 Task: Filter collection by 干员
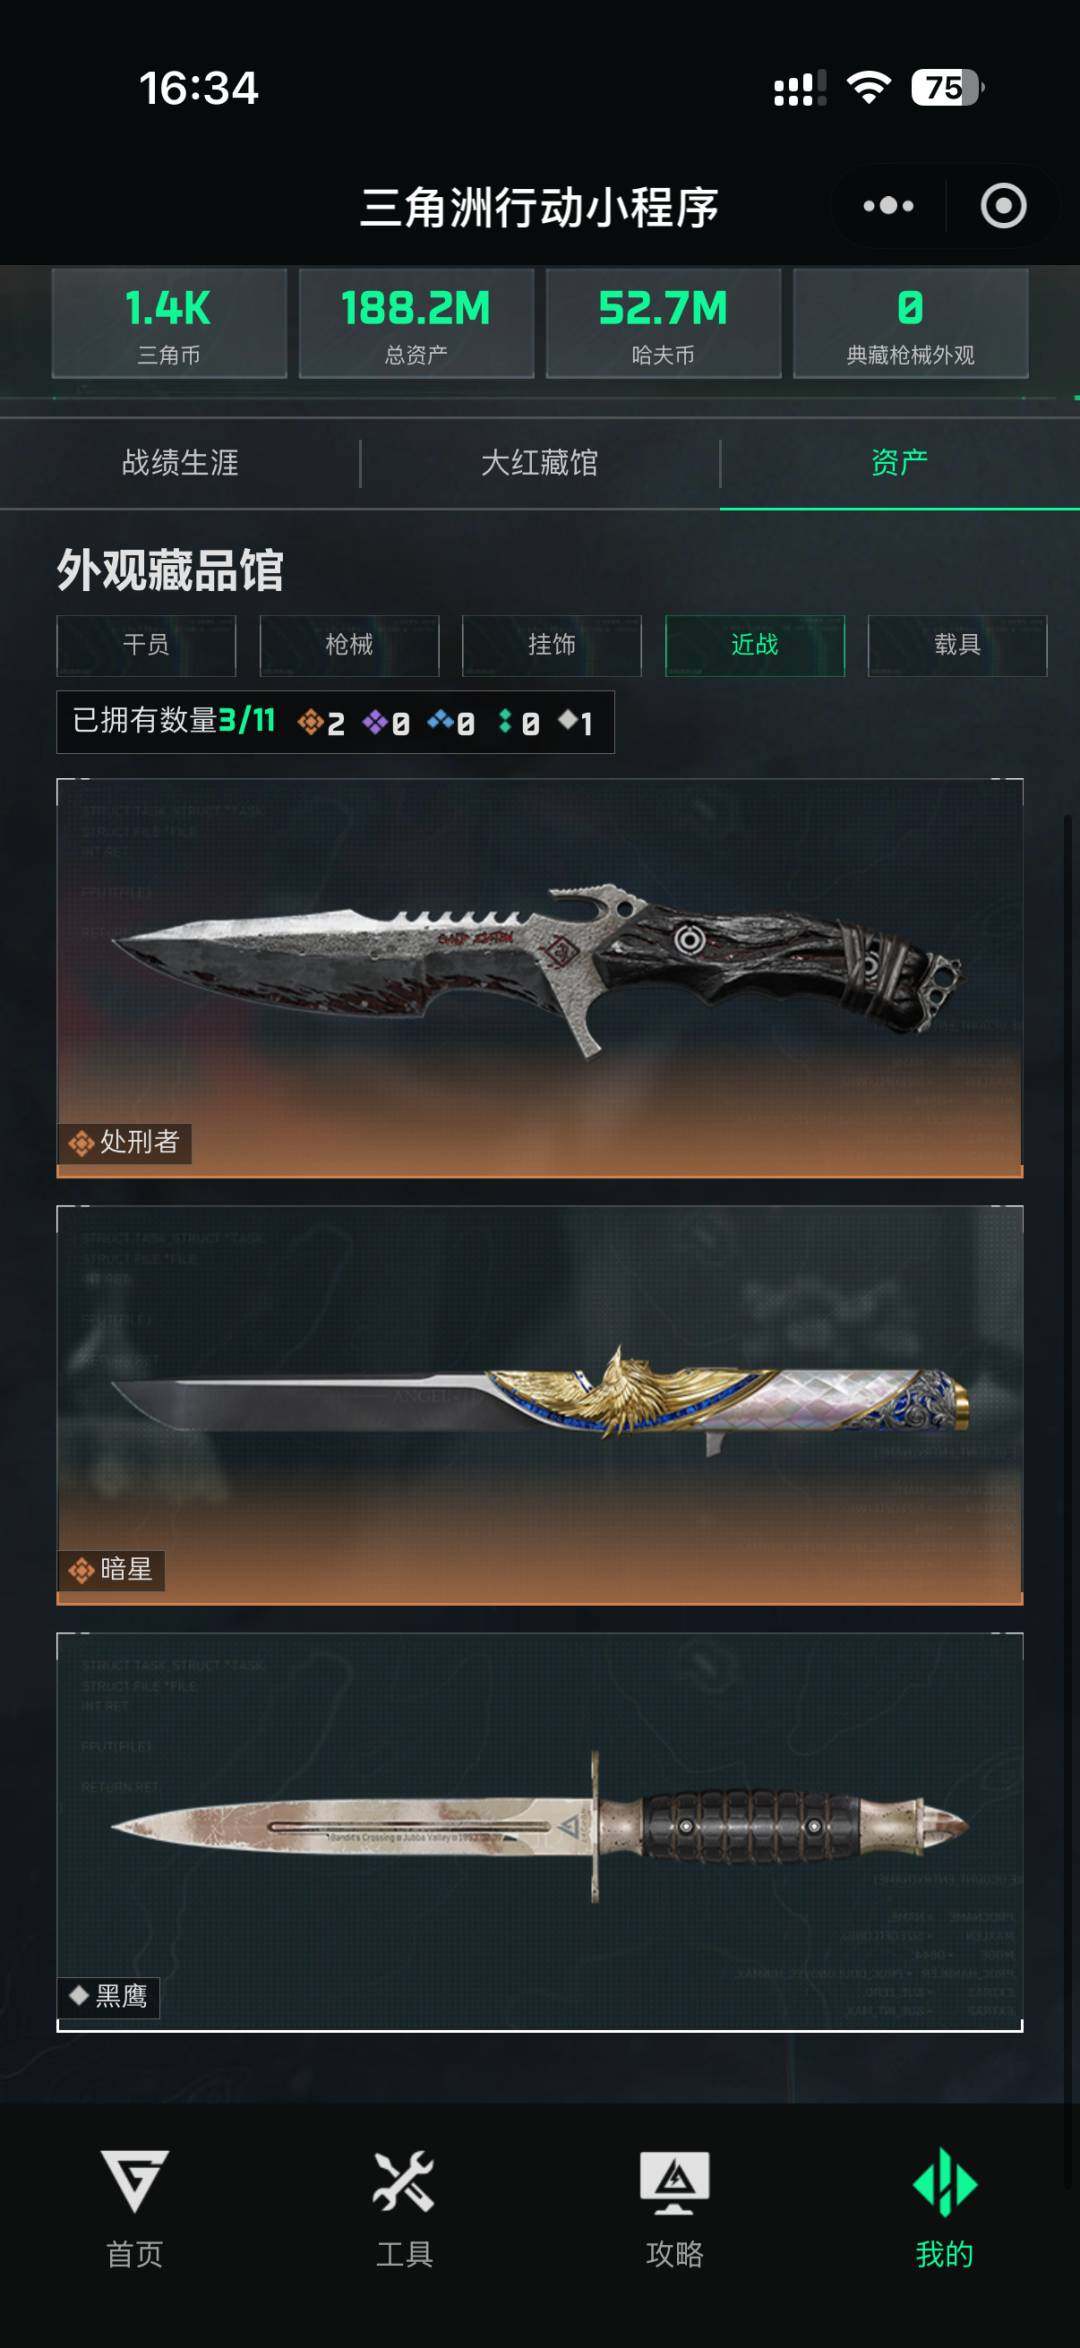[146, 645]
